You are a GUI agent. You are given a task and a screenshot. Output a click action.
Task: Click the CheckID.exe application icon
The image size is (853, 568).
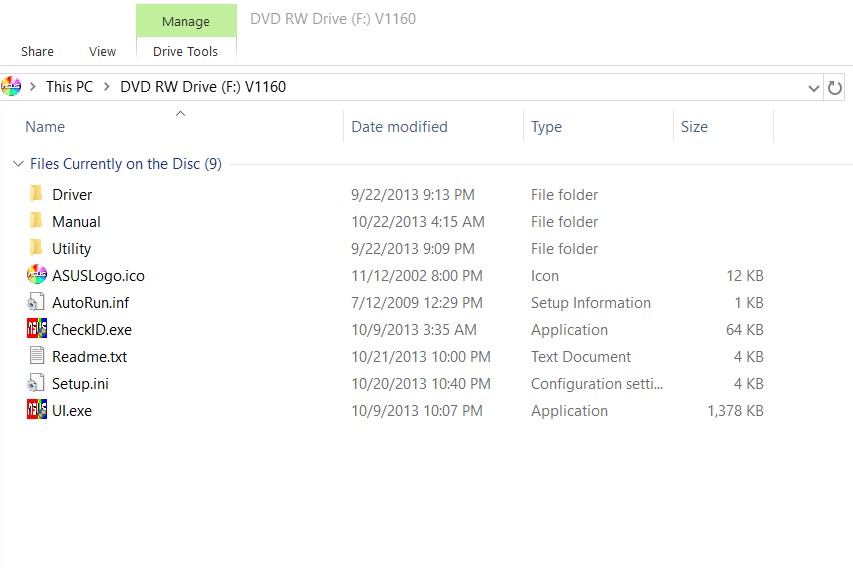pyautogui.click(x=36, y=329)
